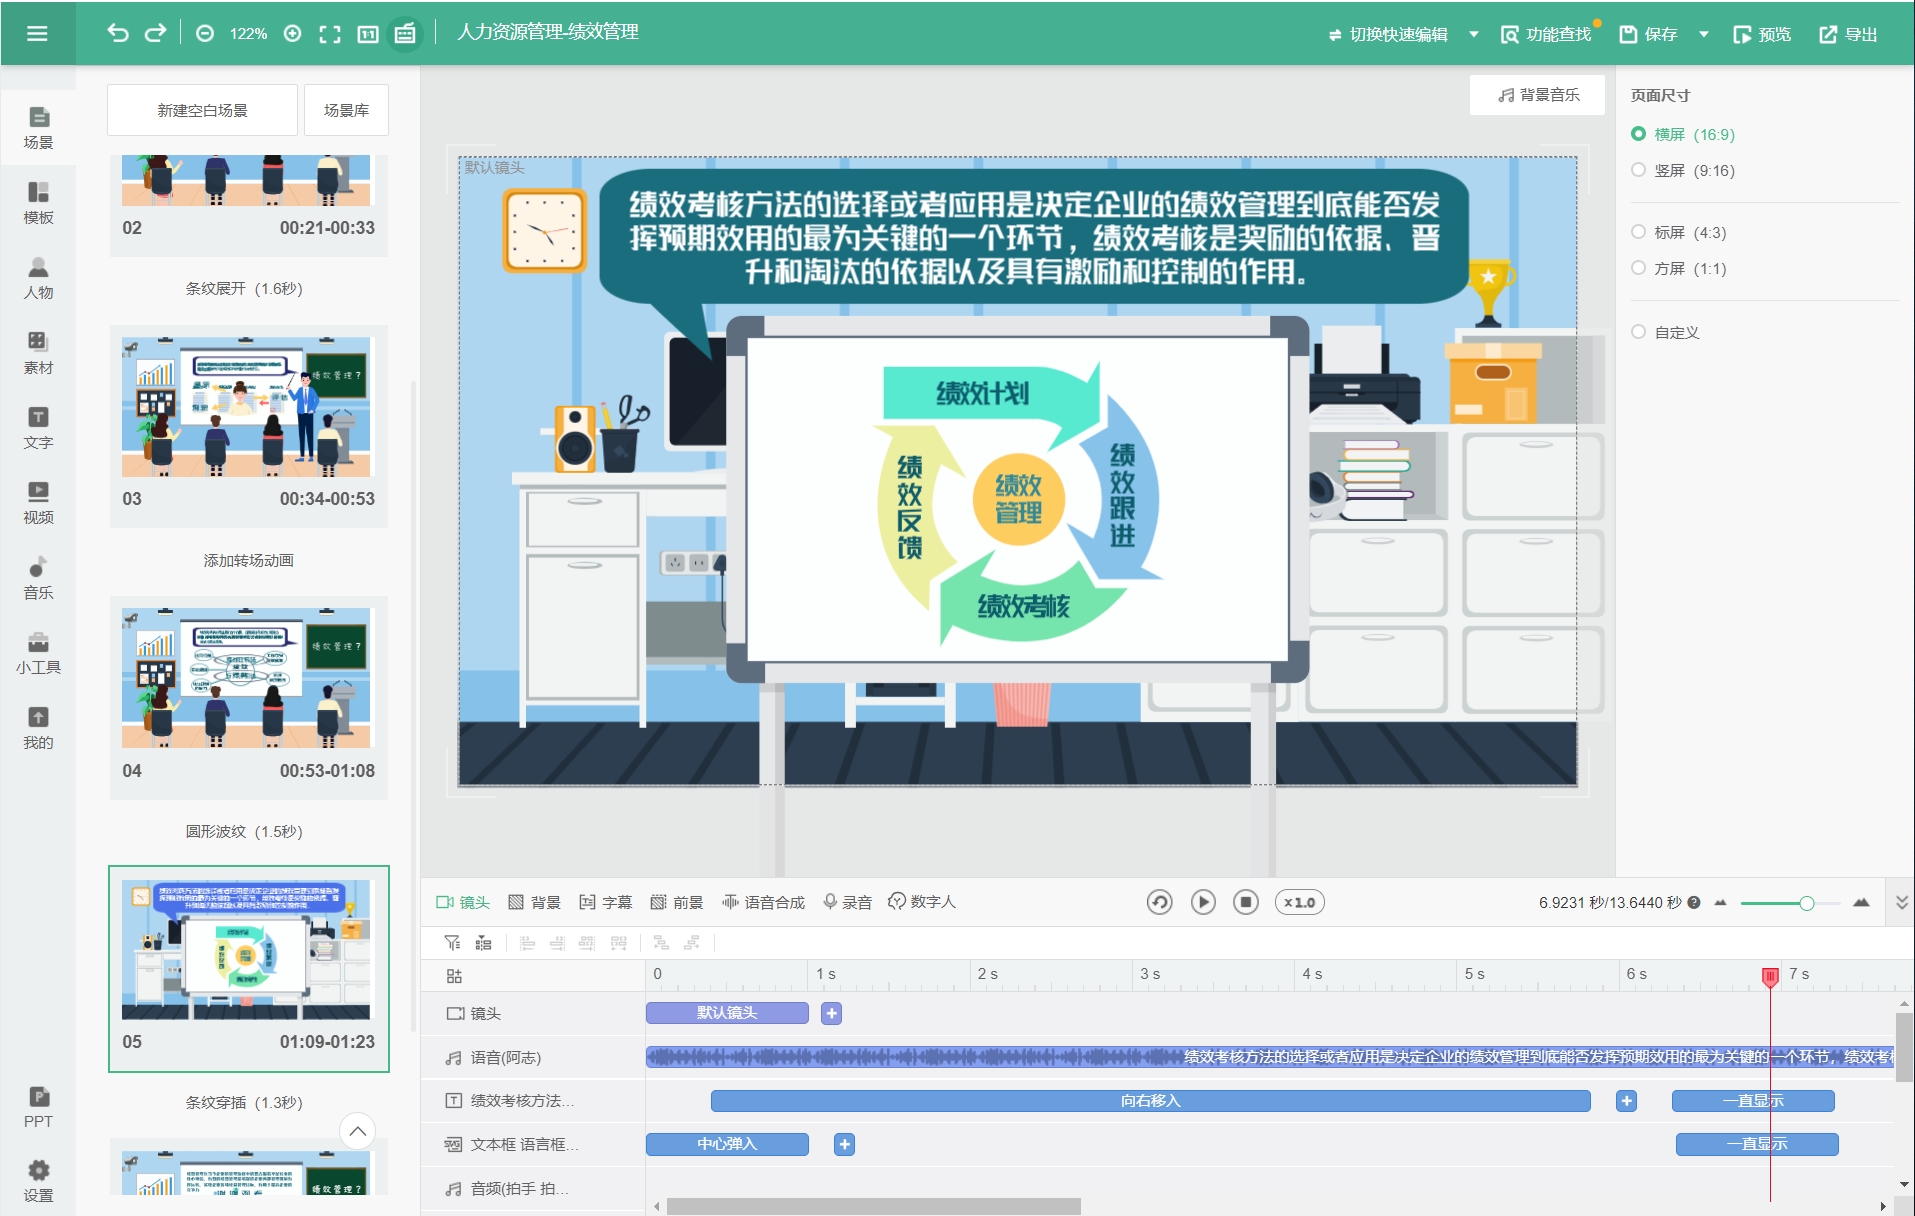Click 功能查找 search button
The height and width of the screenshot is (1216, 1915).
(x=1546, y=34)
